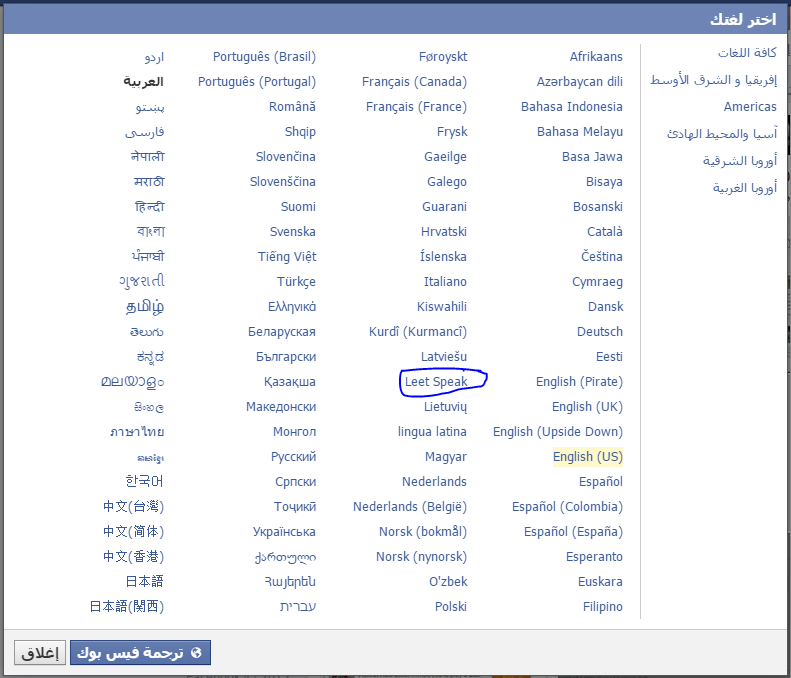Select Norsk (nynorsk) language

coord(421,556)
